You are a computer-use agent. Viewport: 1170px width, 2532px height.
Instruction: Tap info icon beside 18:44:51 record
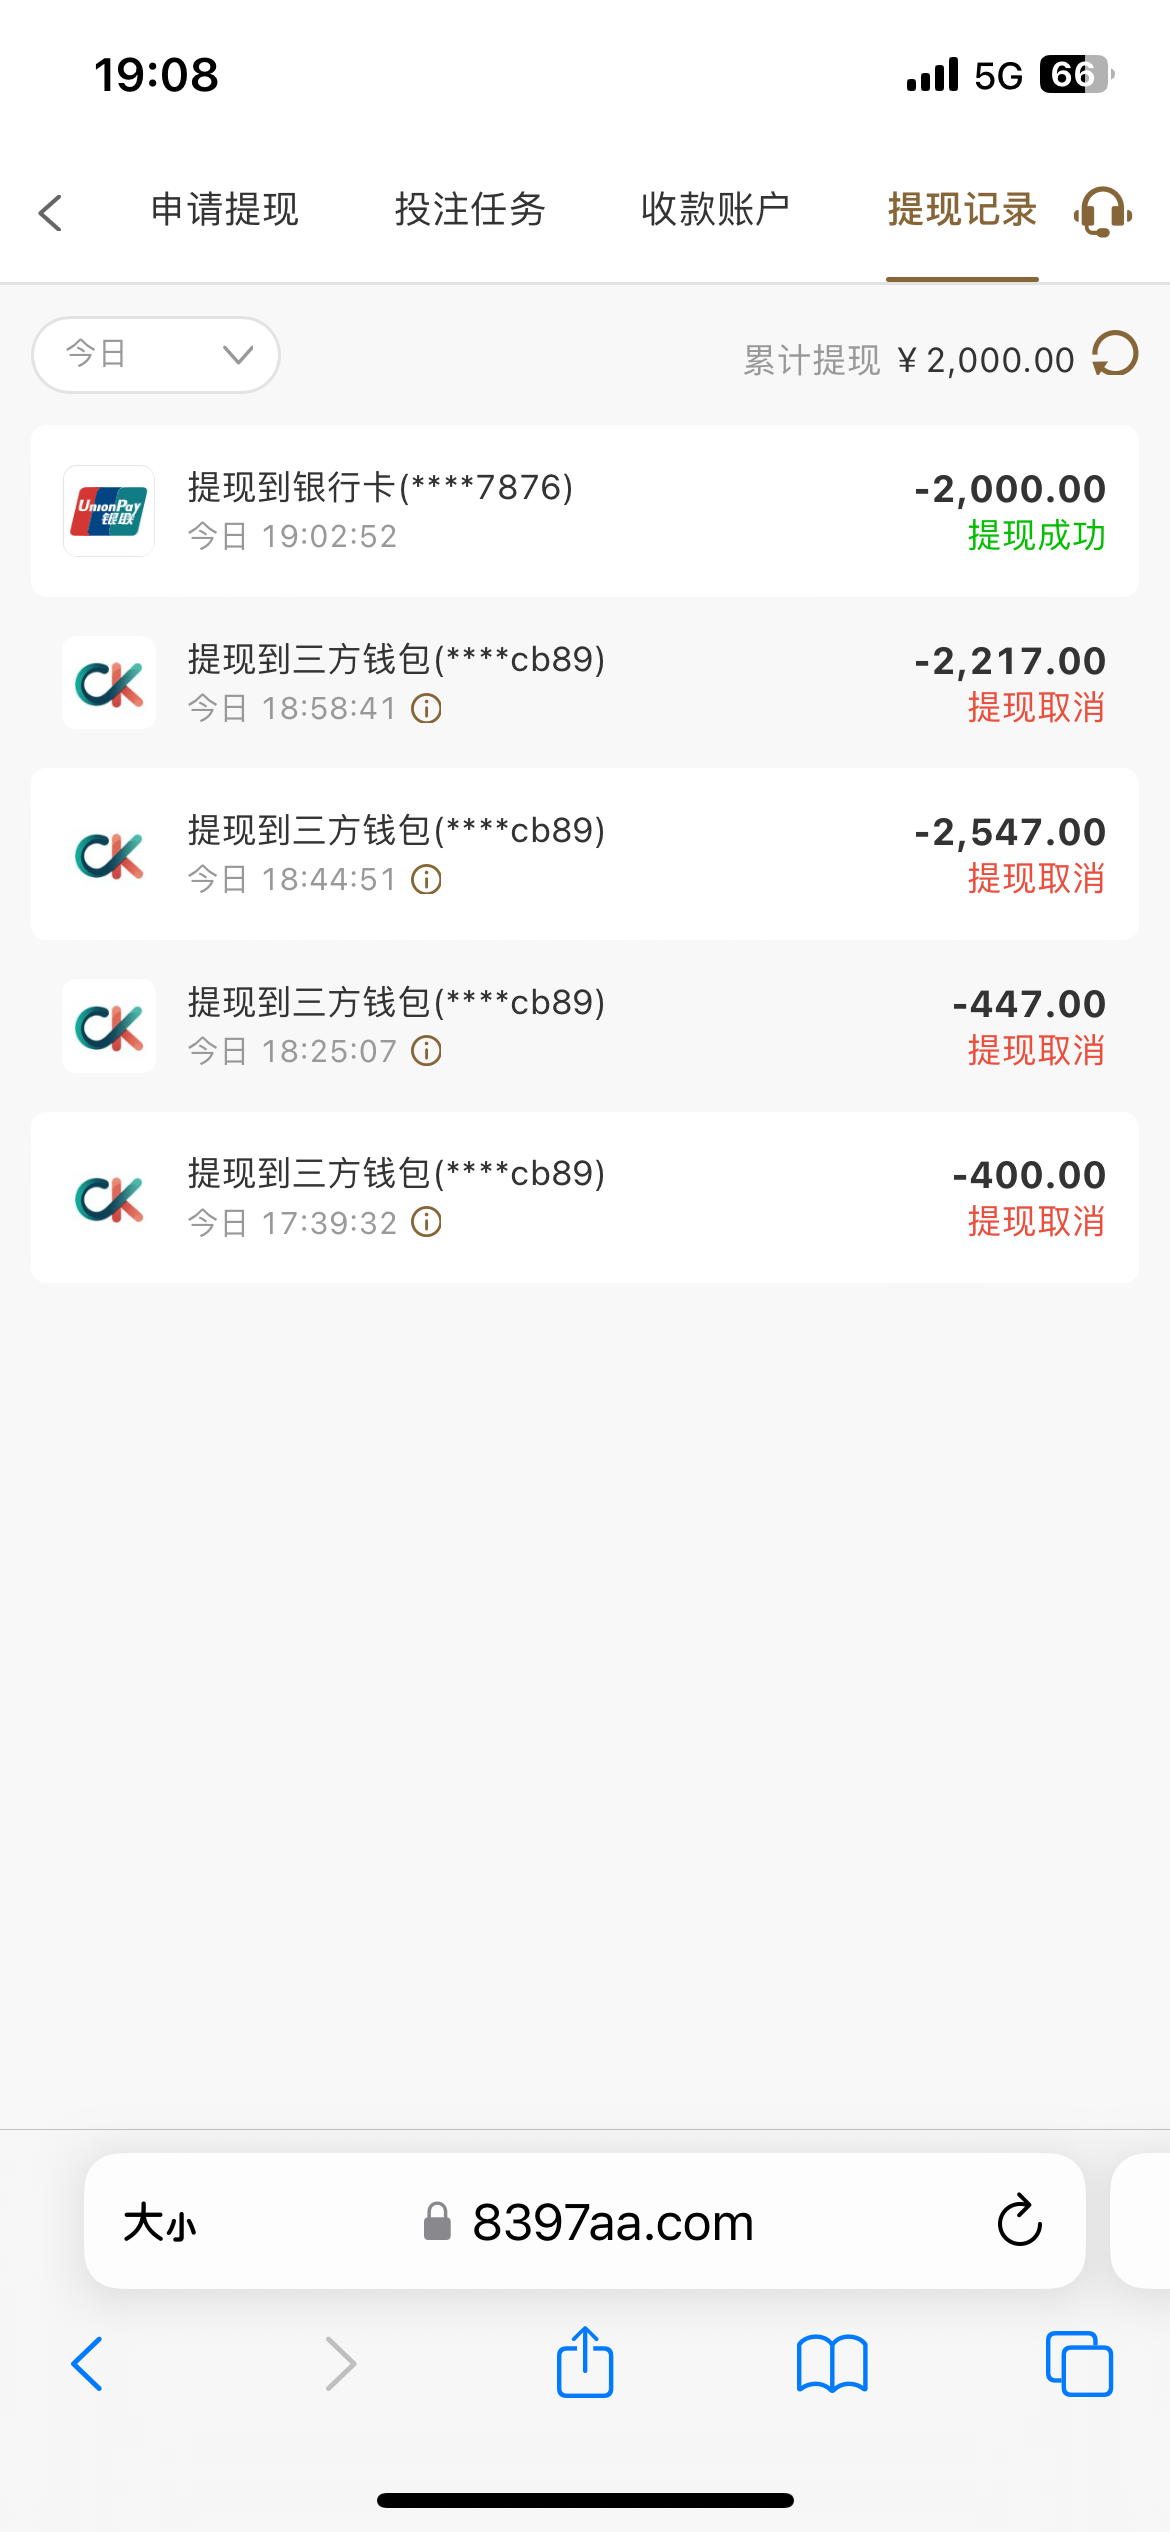[427, 880]
